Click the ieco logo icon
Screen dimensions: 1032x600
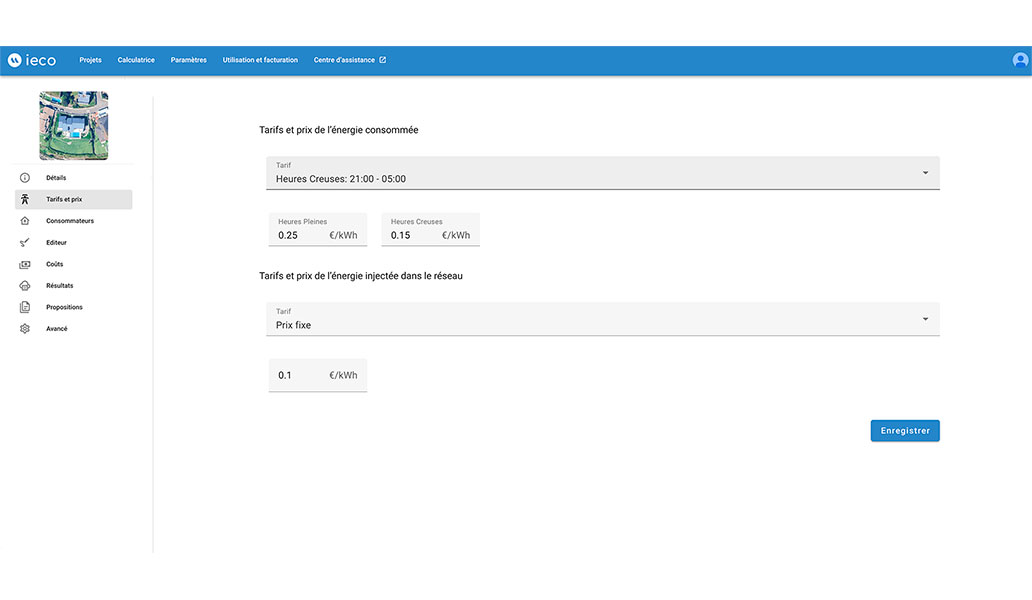[15, 60]
